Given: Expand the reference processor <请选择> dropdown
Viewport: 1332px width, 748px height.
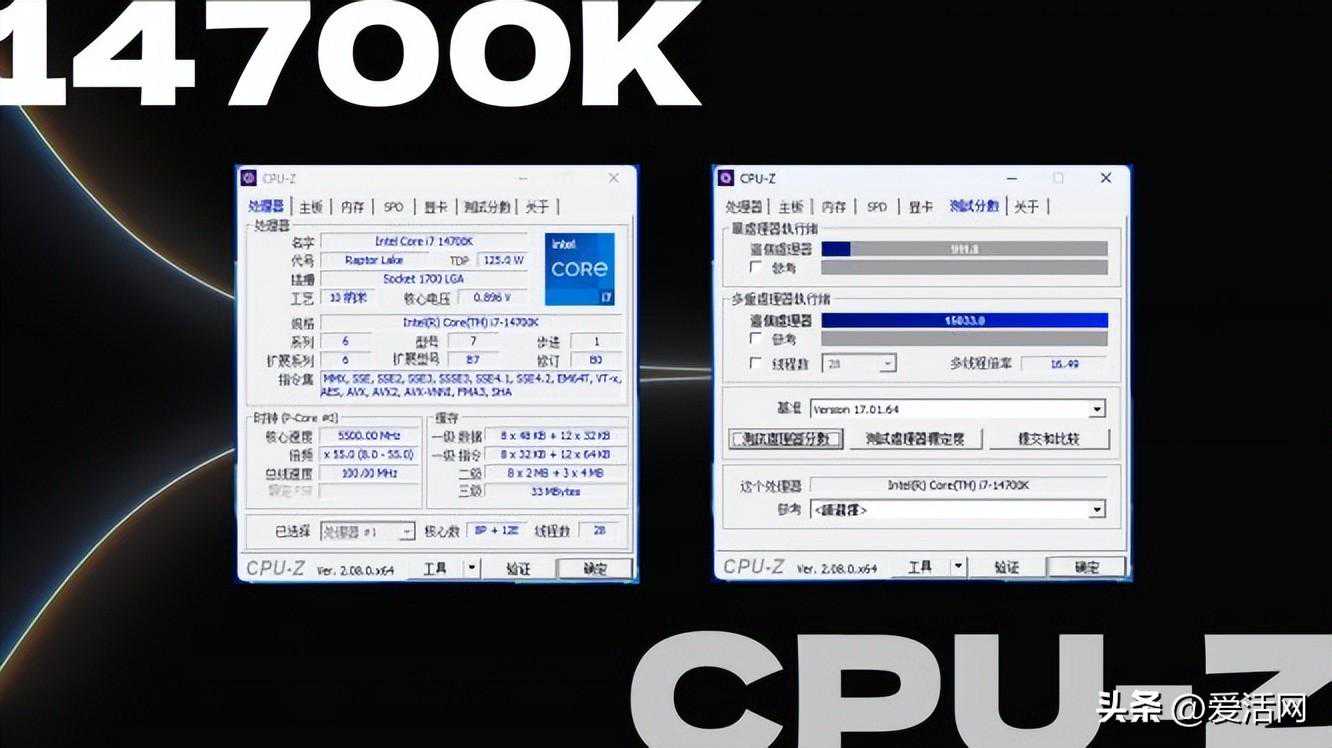Looking at the screenshot, I should point(1097,510).
